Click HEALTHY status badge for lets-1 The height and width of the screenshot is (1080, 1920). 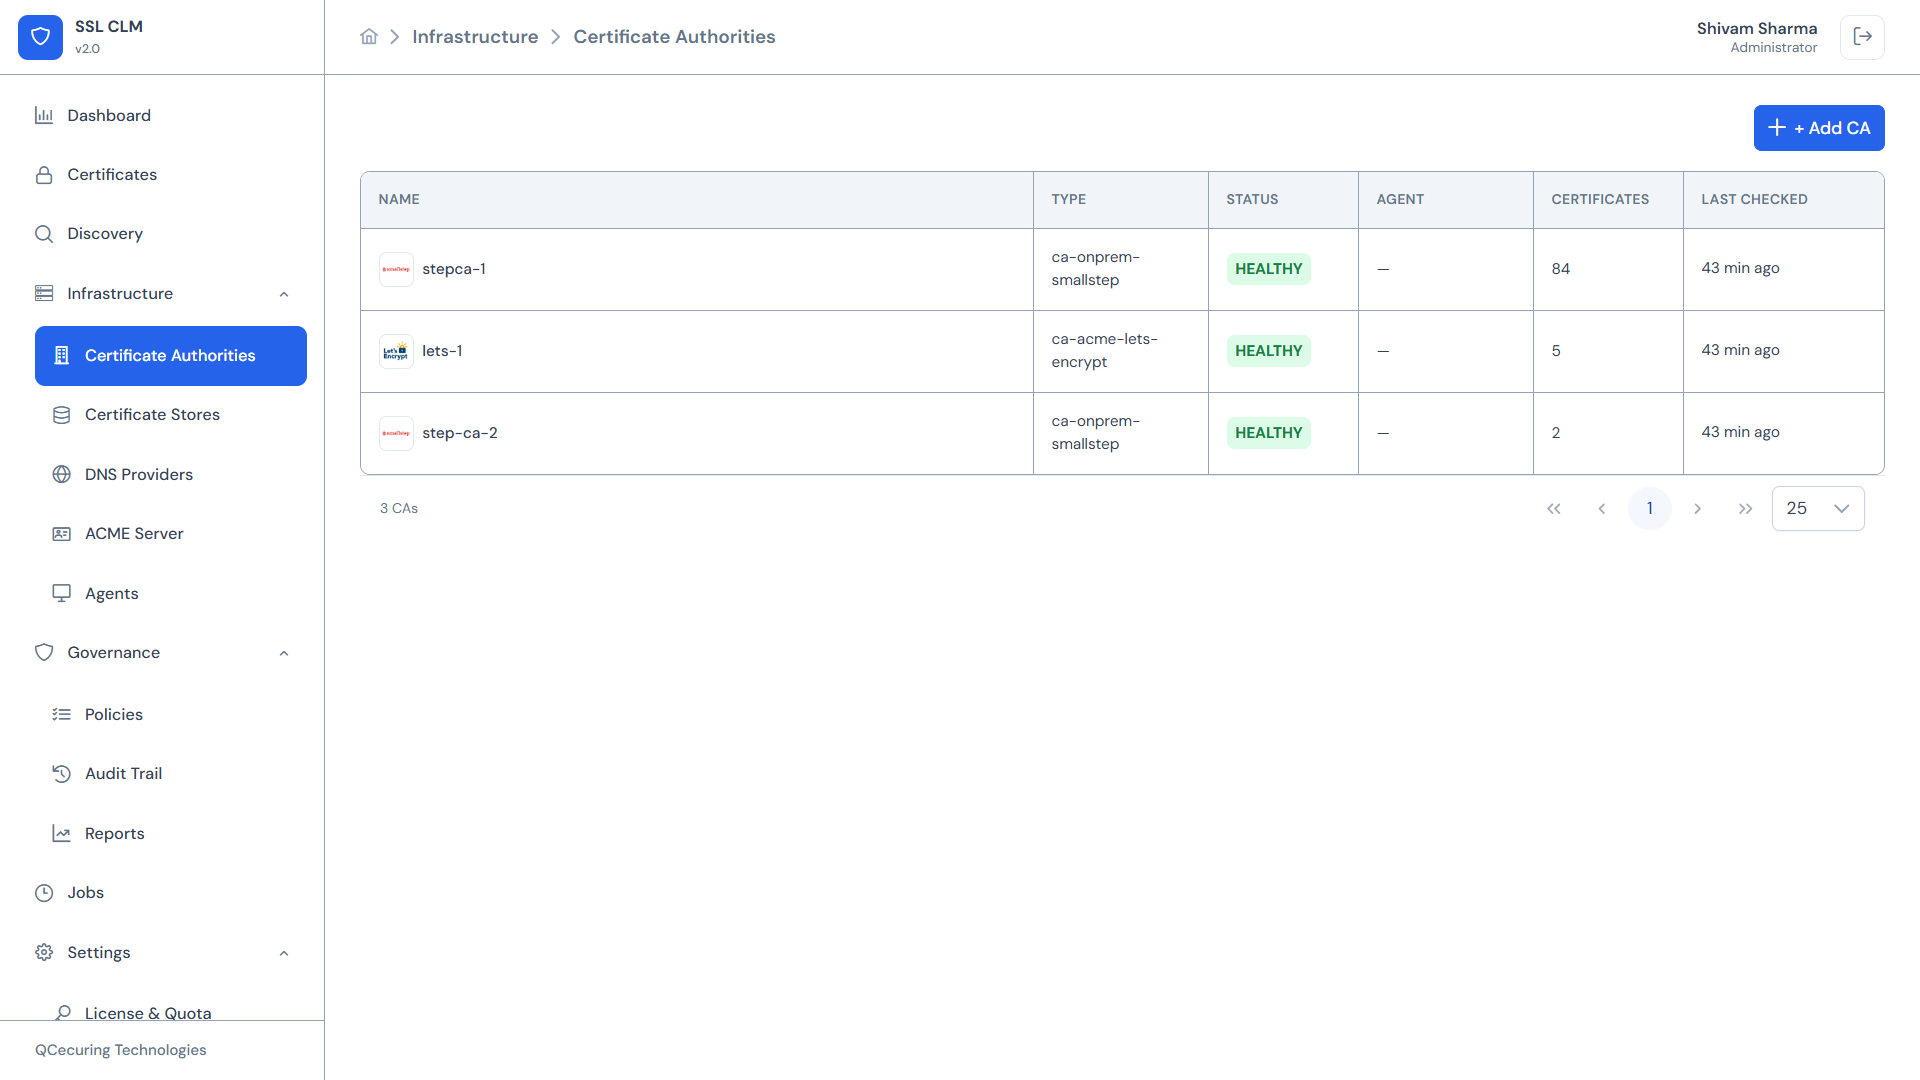(1268, 351)
